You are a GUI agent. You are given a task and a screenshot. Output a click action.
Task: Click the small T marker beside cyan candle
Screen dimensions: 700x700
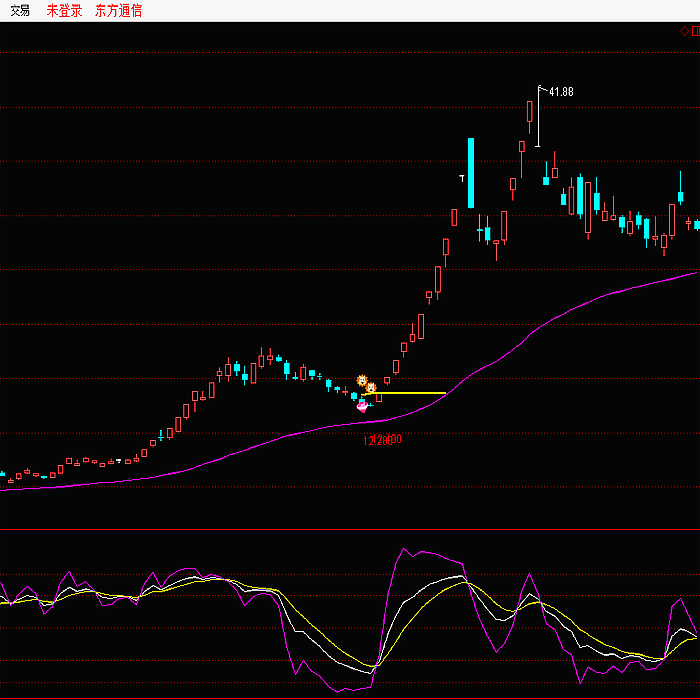coord(462,178)
